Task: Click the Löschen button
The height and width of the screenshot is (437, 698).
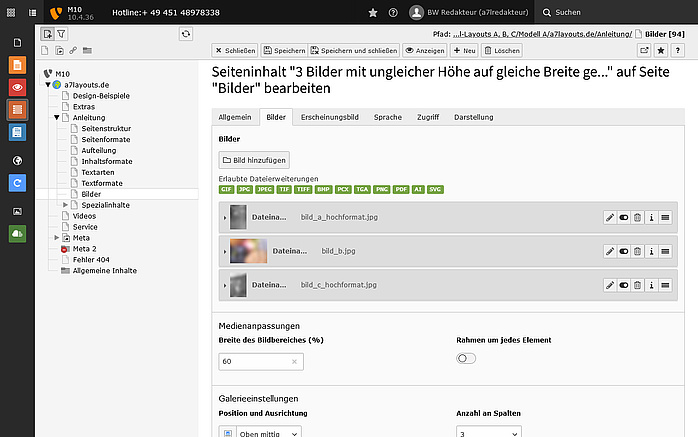Action: point(502,50)
